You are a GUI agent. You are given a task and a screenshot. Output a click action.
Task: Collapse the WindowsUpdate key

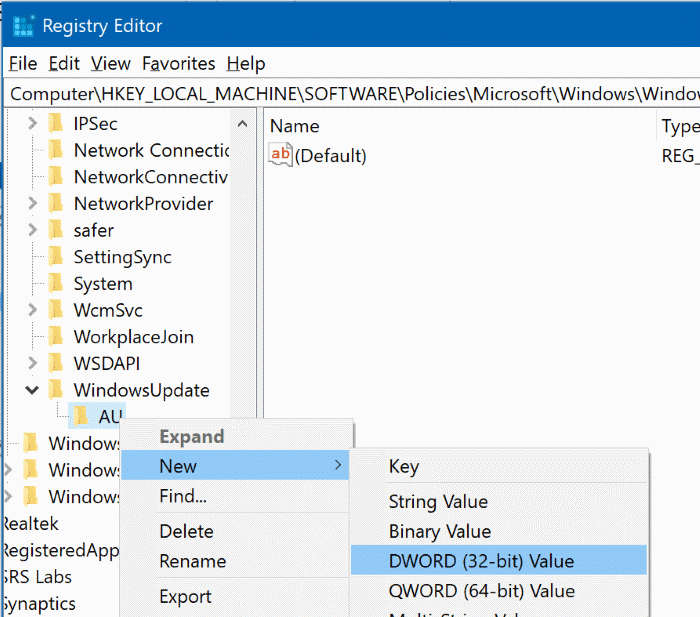pos(32,390)
